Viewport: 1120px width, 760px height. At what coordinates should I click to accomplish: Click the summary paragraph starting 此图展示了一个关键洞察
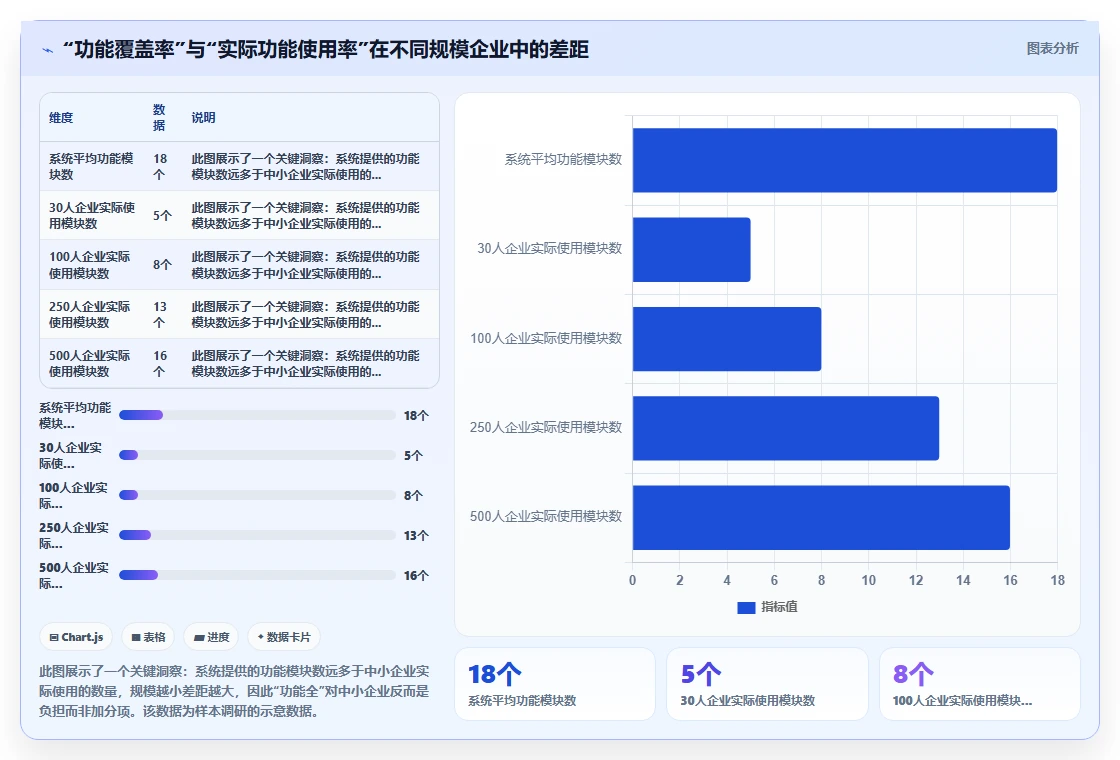234,691
